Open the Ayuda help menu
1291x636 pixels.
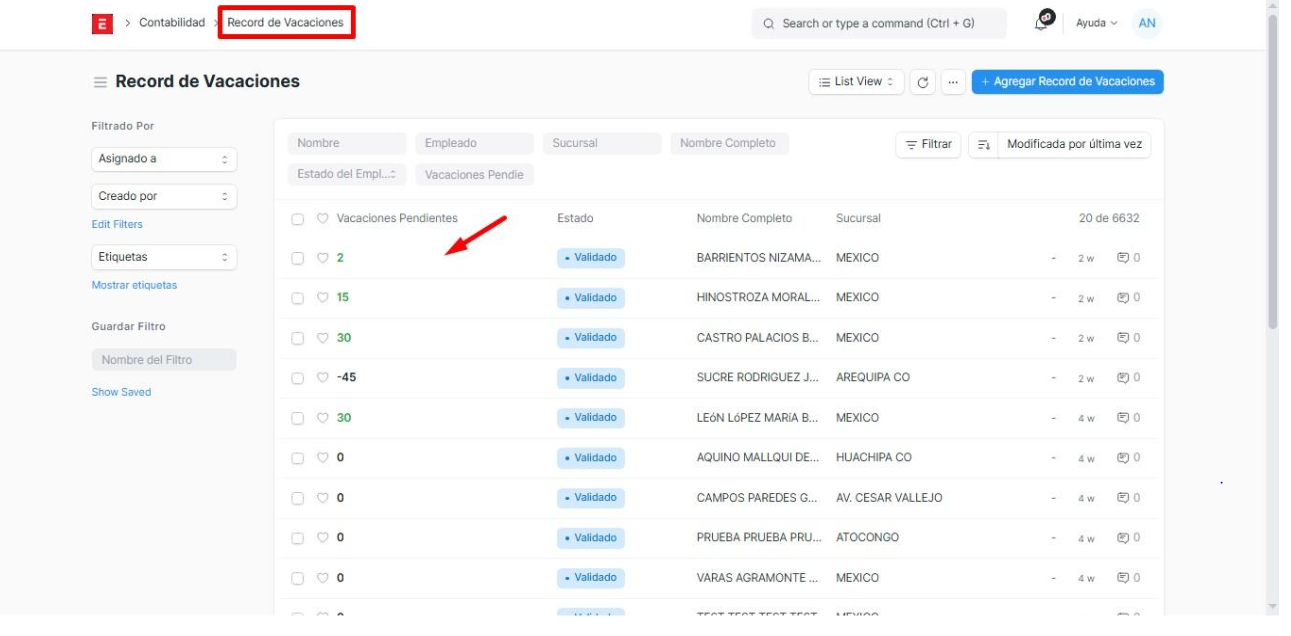[1096, 23]
